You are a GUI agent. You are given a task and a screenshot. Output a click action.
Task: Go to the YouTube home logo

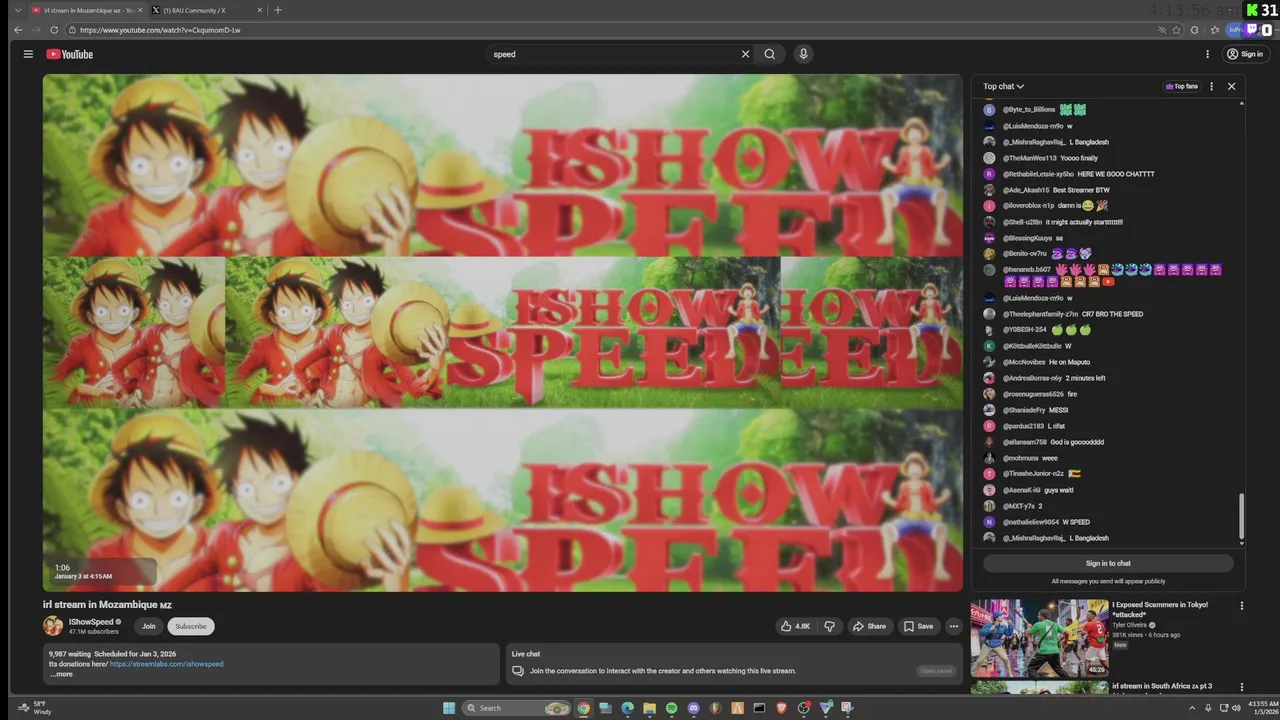click(69, 54)
